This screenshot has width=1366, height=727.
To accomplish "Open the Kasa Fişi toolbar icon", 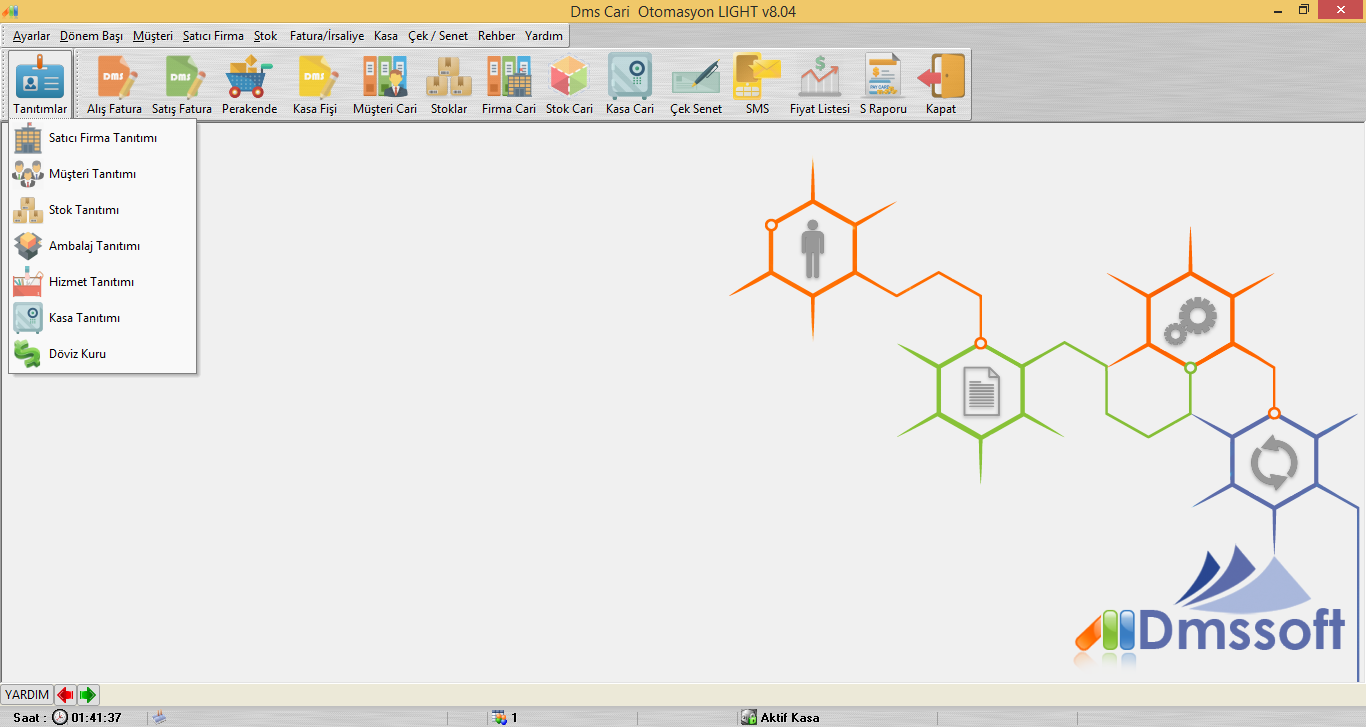I will (315, 78).
